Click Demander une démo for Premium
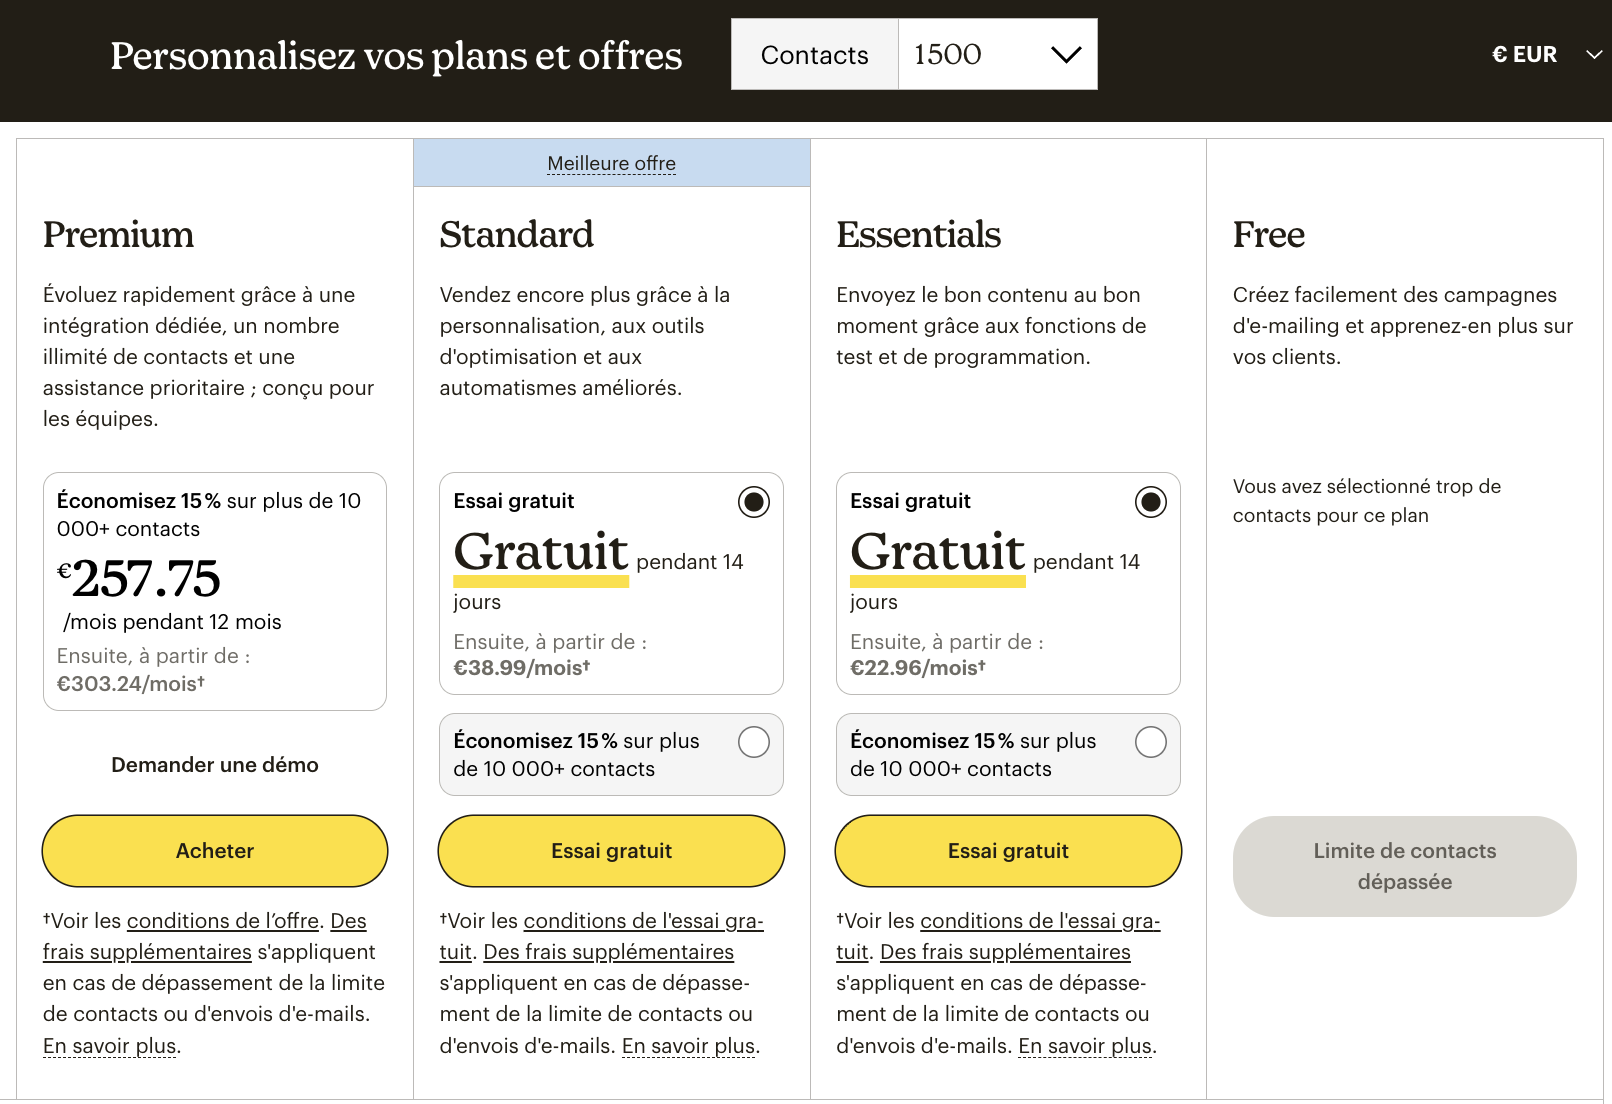 (214, 765)
